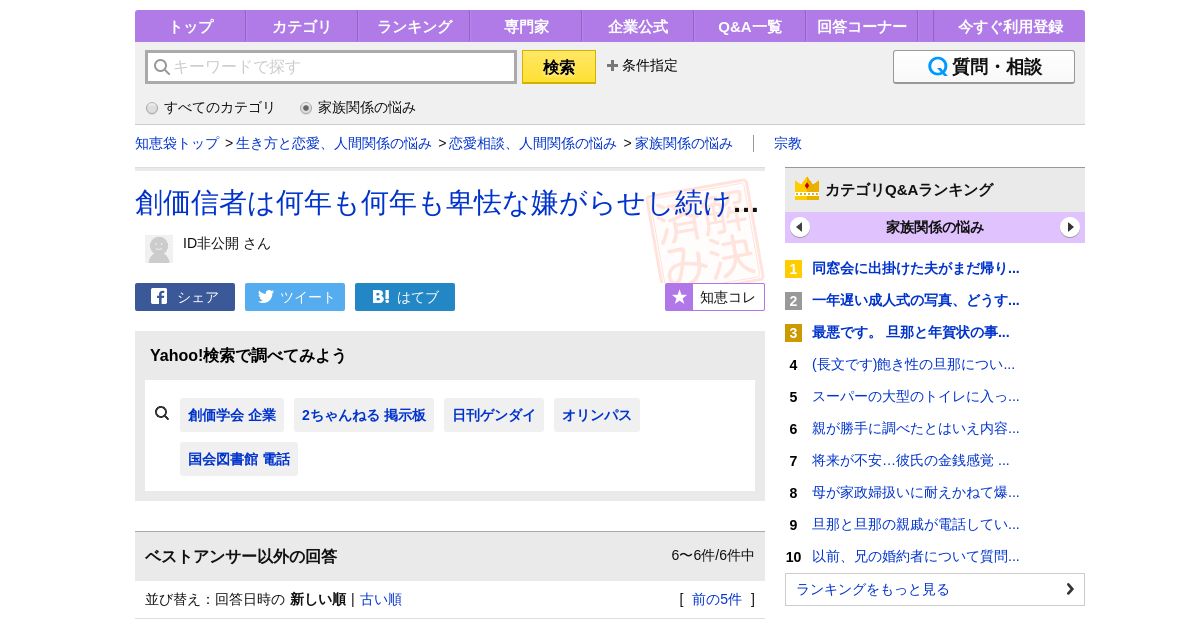Screen dimensions: 1200x630
Task: Open ranking 5: スーパーの大型のトイレ
Action: 916,396
